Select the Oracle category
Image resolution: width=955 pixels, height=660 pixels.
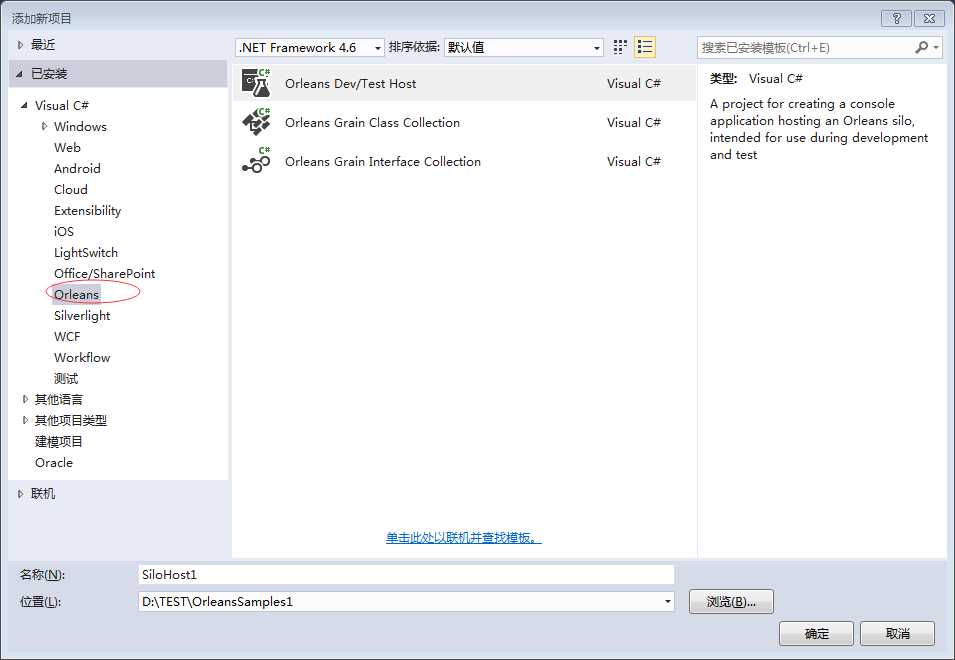pyautogui.click(x=54, y=463)
